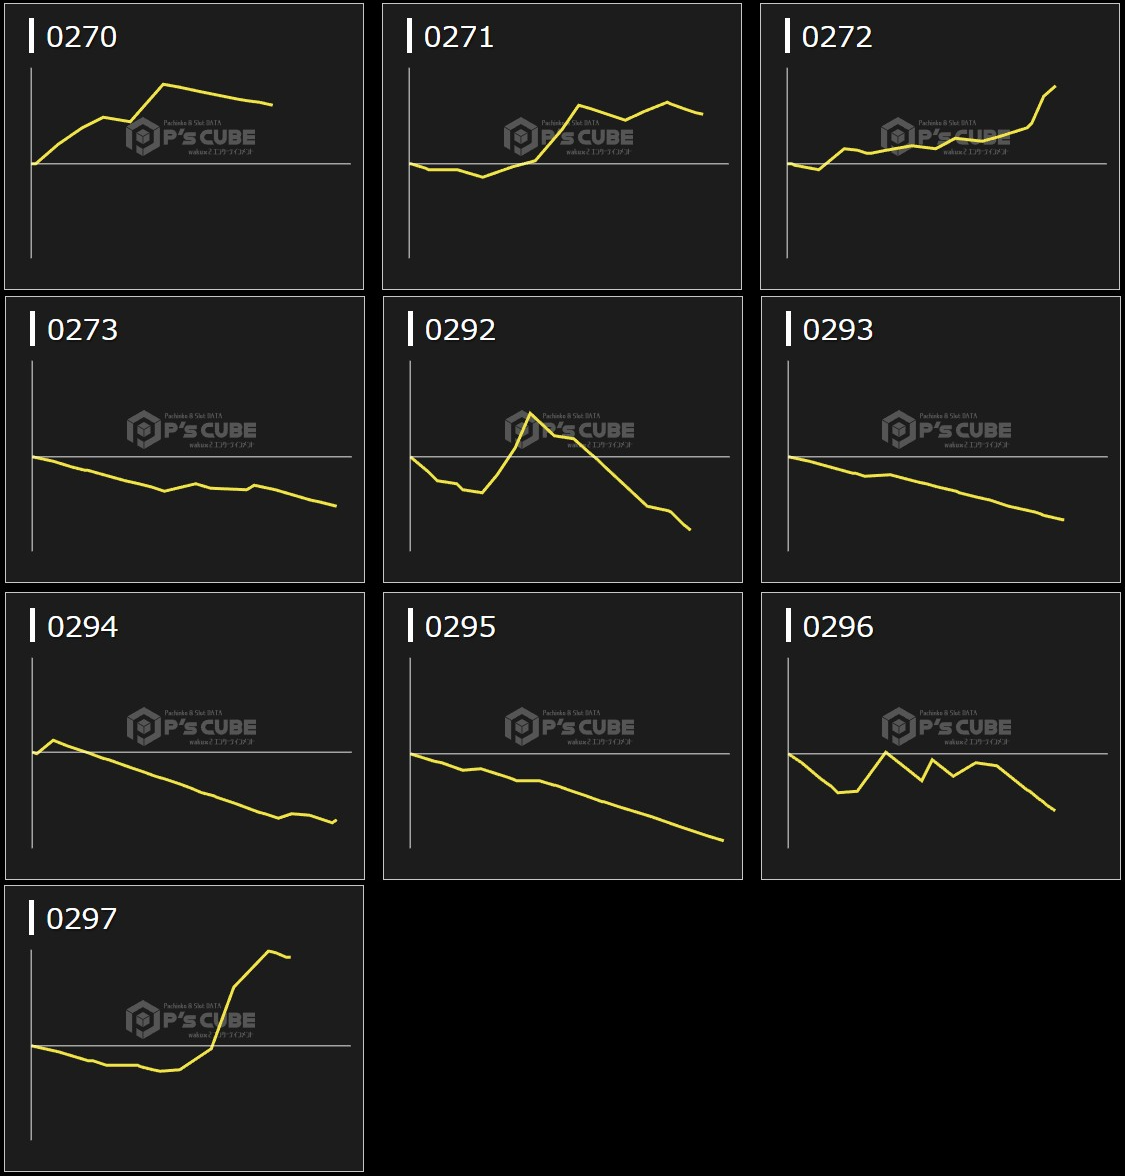Screen dimensions: 1125x1176
Task: Click the P's CUBE cube logo in panel 0292
Action: [x=522, y=430]
